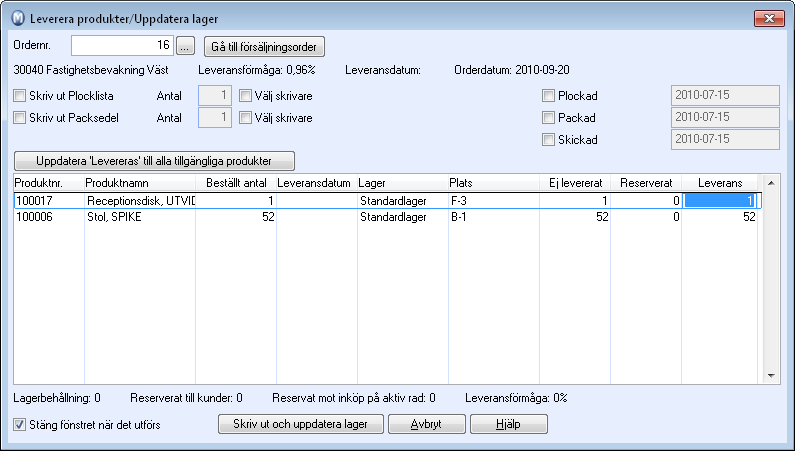Click Standardlager cell in Receptionsdisk row
The height and width of the screenshot is (451, 795).
click(x=403, y=201)
